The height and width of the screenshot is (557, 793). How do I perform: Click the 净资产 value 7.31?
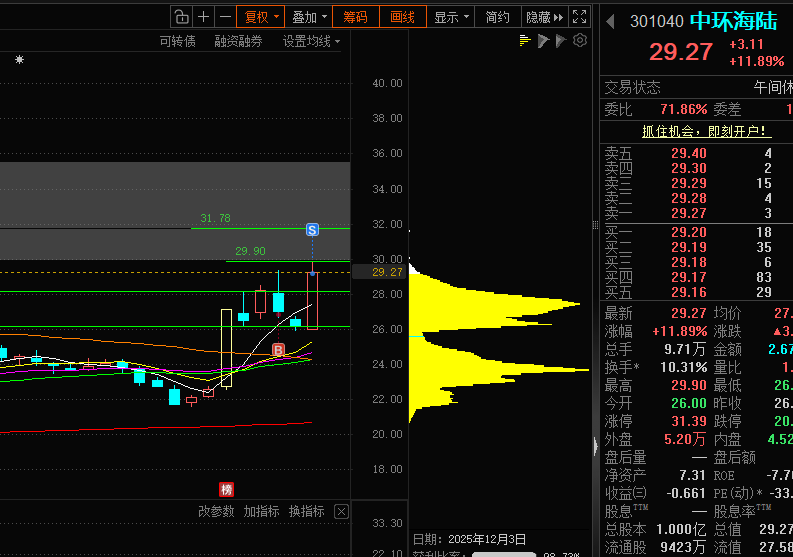[x=692, y=476]
